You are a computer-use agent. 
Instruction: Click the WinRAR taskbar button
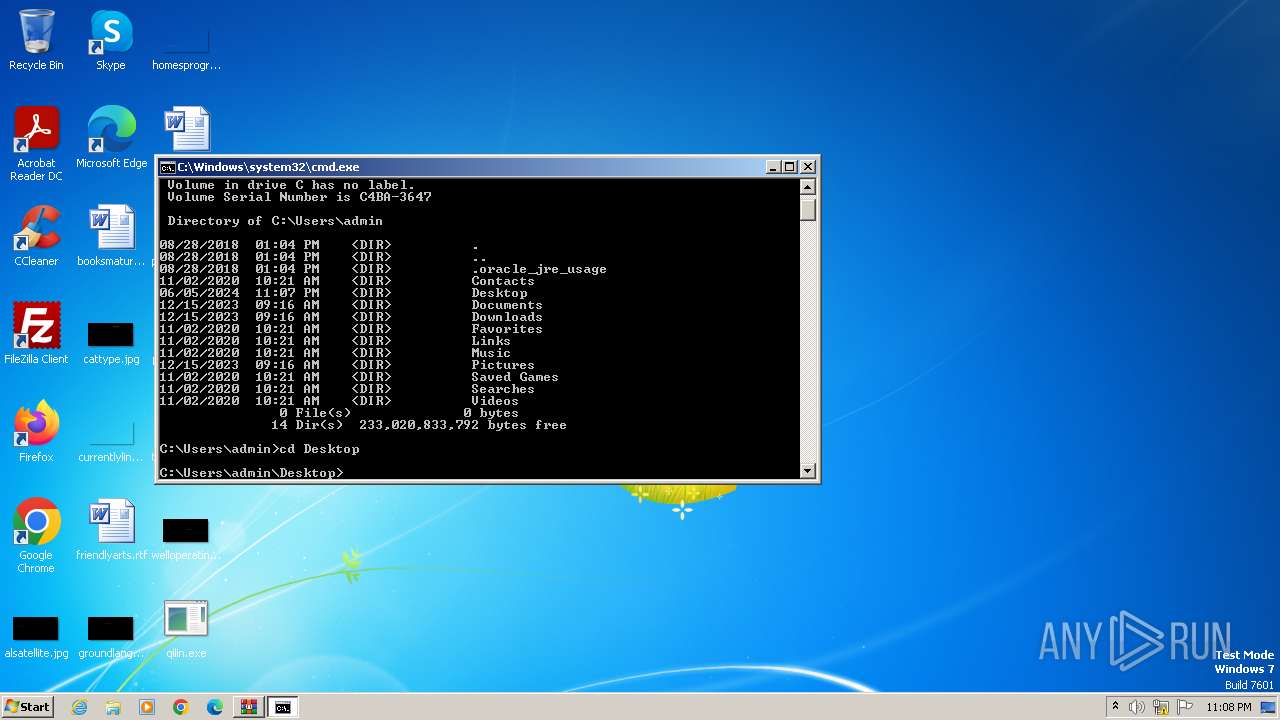coord(248,707)
